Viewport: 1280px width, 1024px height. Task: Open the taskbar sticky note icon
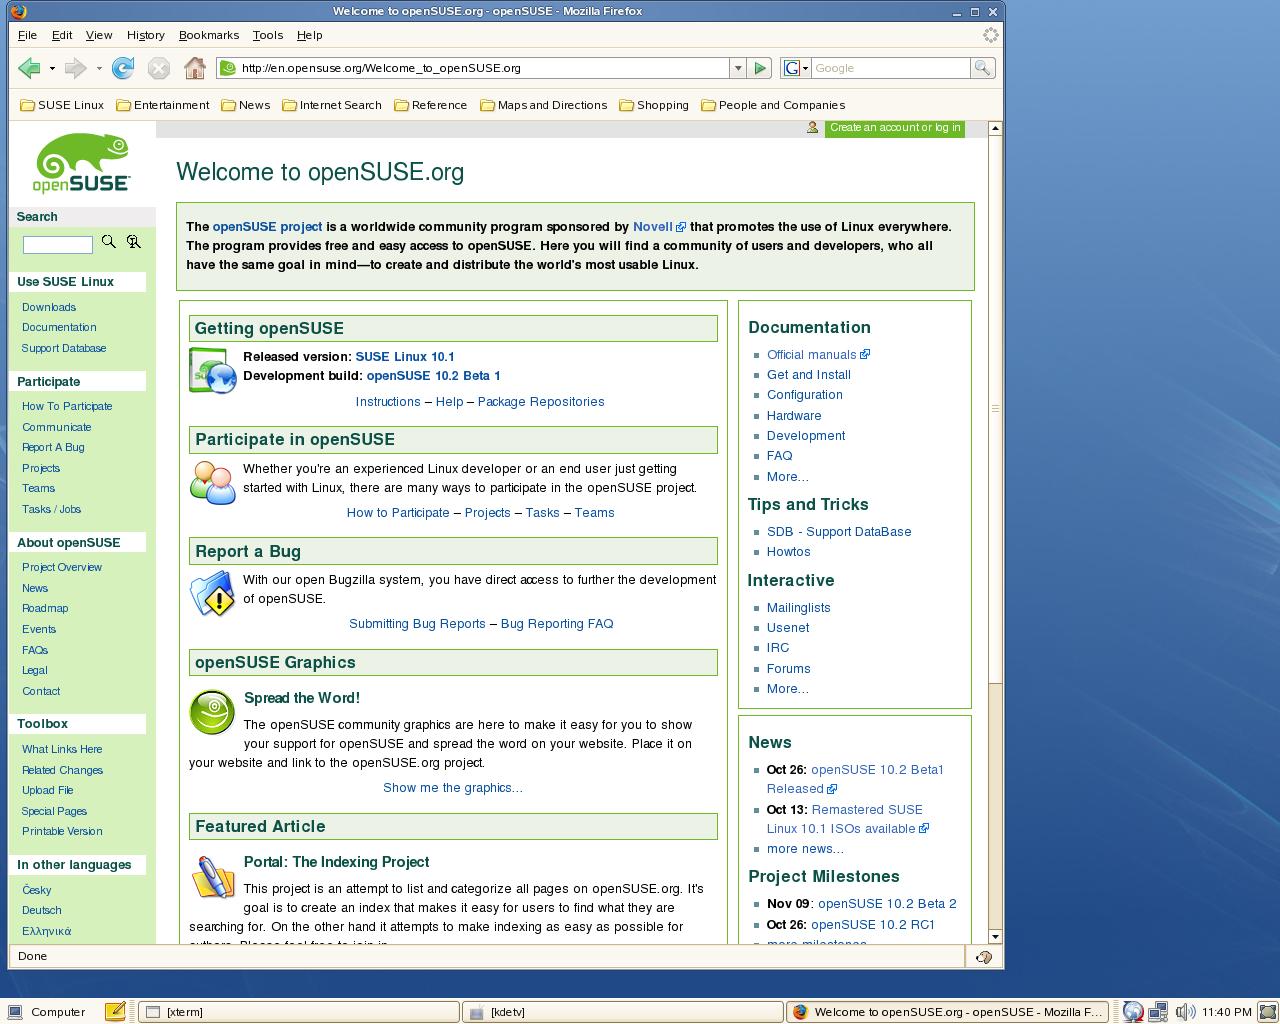(x=115, y=1011)
